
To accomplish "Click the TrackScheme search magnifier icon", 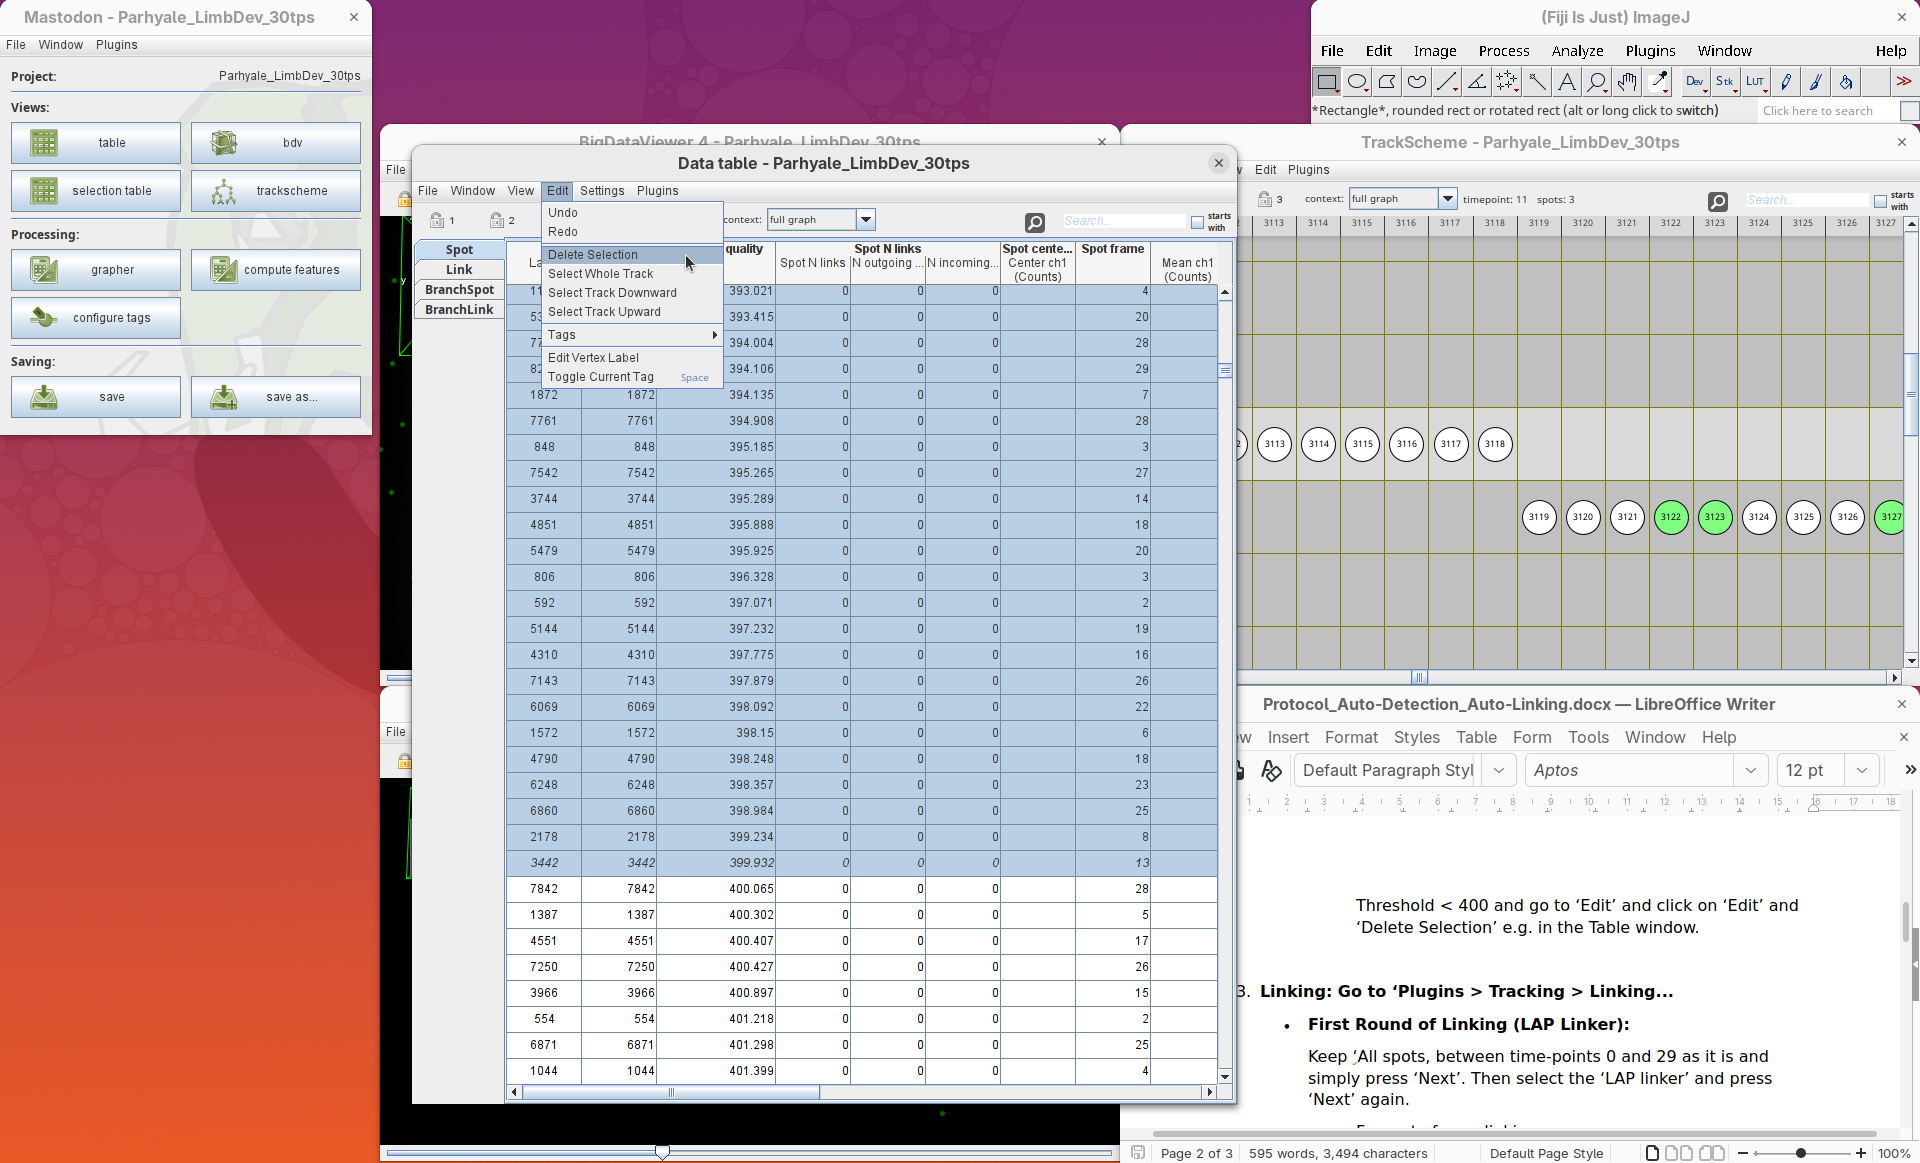I will click(1718, 201).
